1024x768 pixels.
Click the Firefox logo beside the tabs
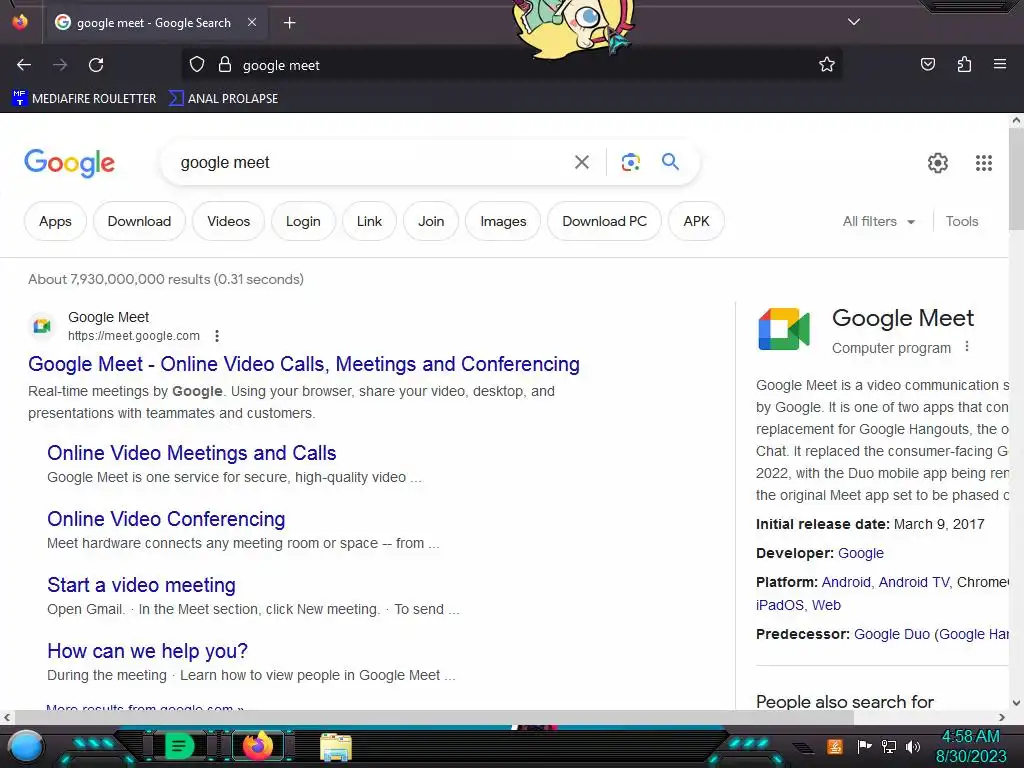click(20, 22)
